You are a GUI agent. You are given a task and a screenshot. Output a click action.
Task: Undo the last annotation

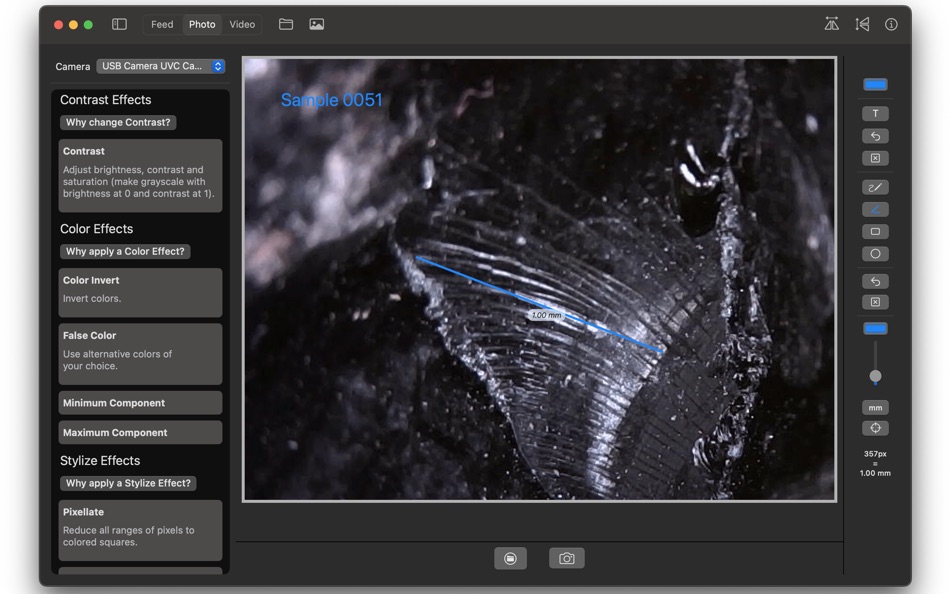click(875, 136)
